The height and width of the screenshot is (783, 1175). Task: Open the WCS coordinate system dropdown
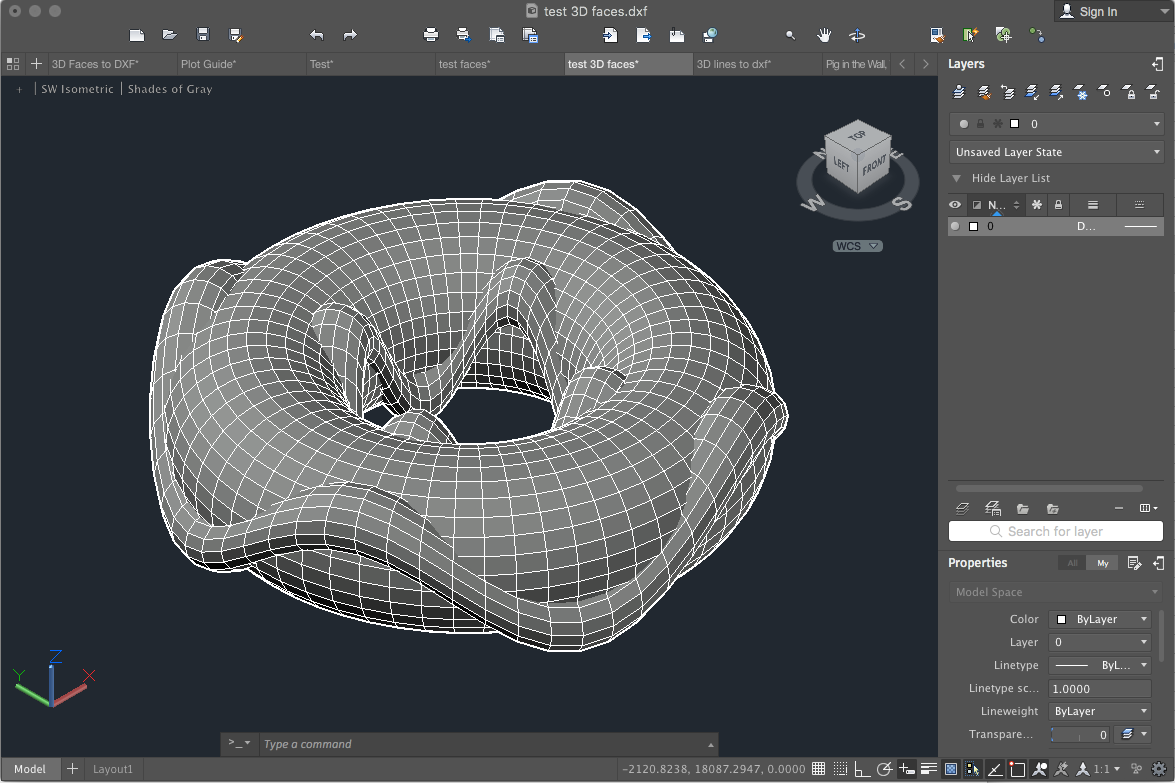tap(857, 246)
